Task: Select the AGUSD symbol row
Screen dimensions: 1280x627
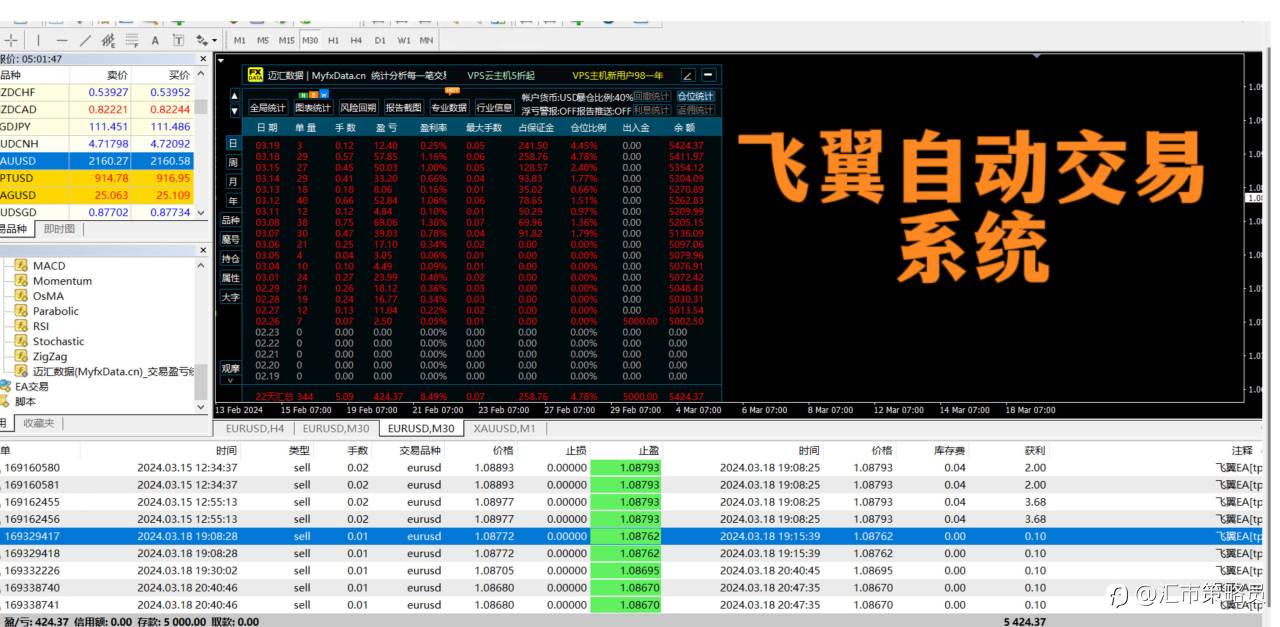Action: tap(97, 194)
